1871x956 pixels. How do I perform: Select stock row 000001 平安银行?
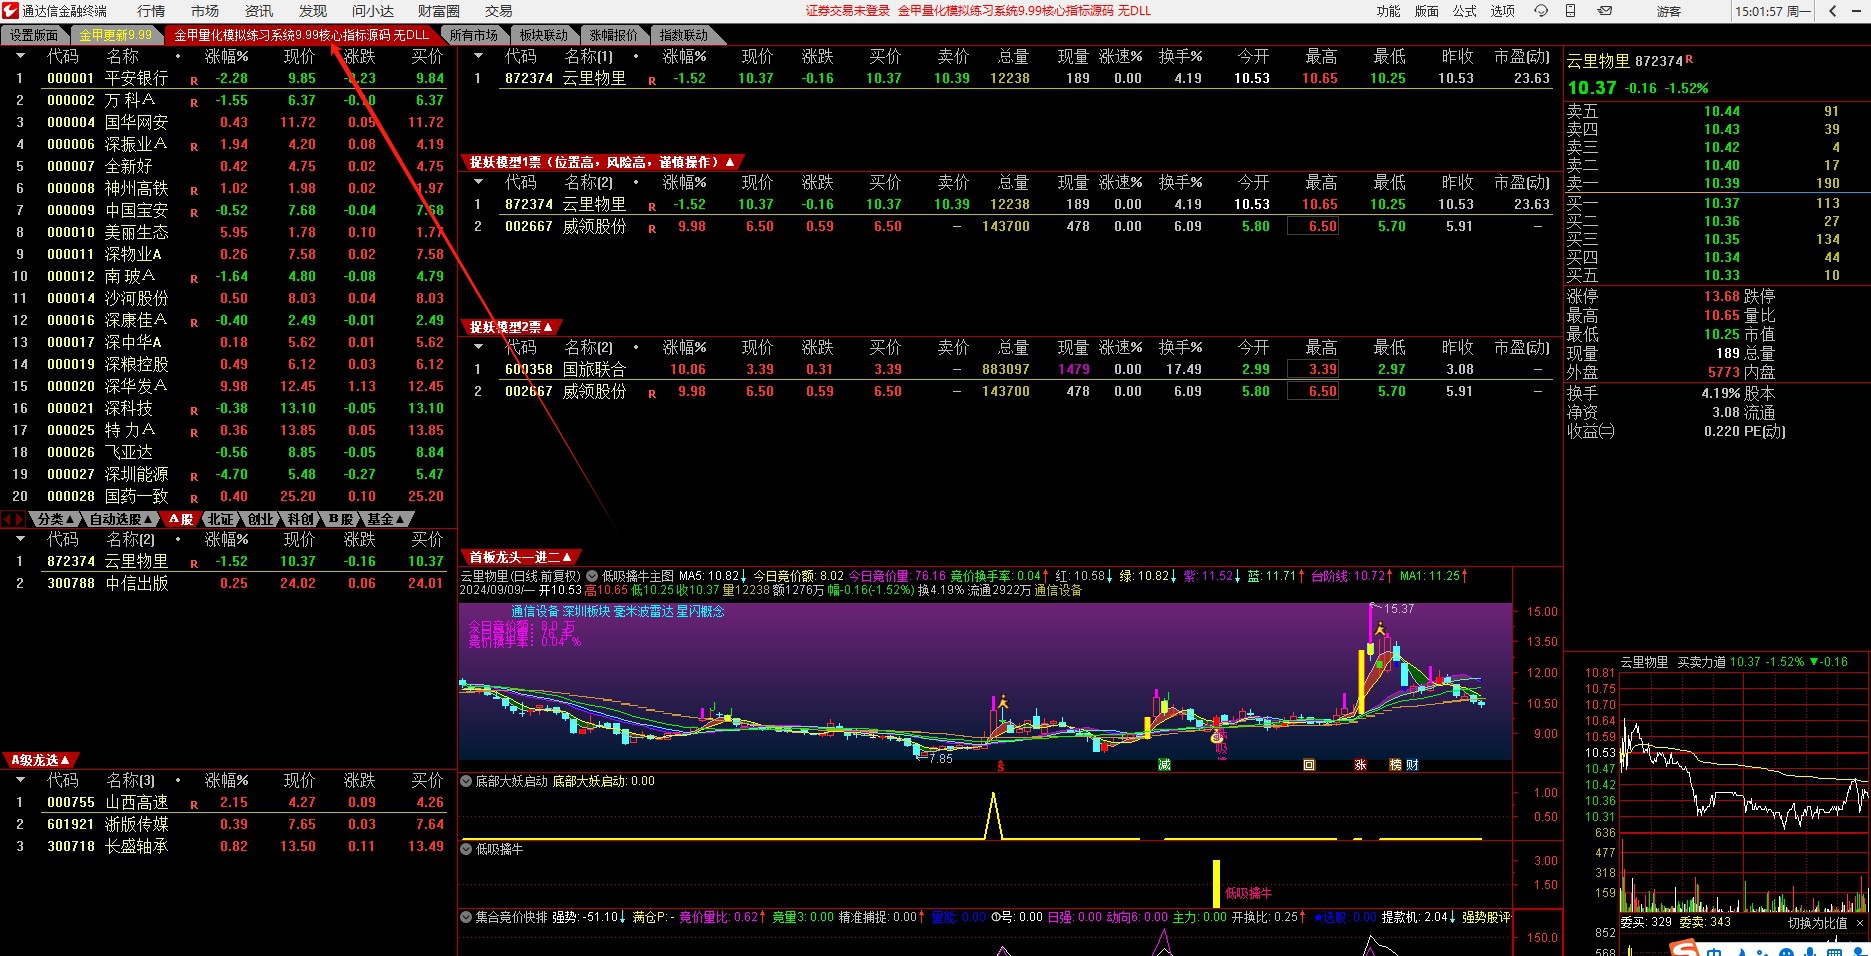[228, 78]
